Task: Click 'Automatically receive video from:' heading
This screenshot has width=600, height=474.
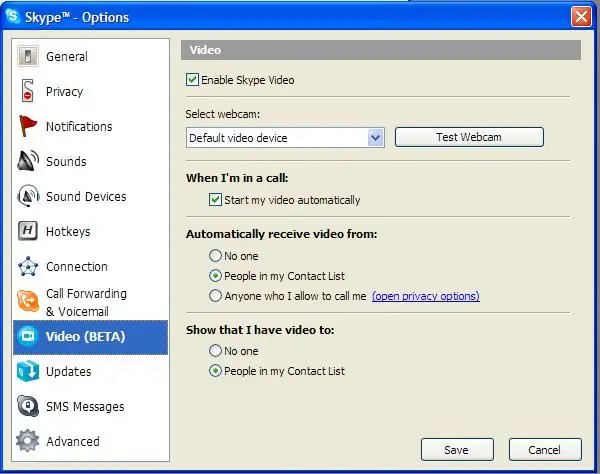Action: tap(282, 234)
